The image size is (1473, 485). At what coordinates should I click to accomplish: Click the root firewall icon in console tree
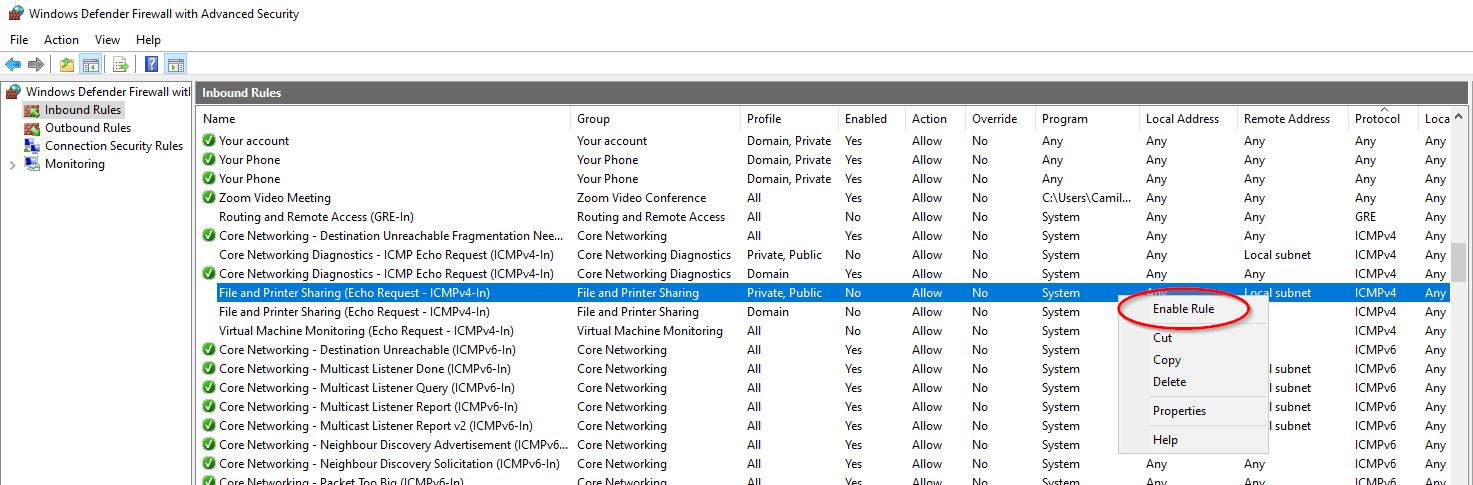pos(14,92)
